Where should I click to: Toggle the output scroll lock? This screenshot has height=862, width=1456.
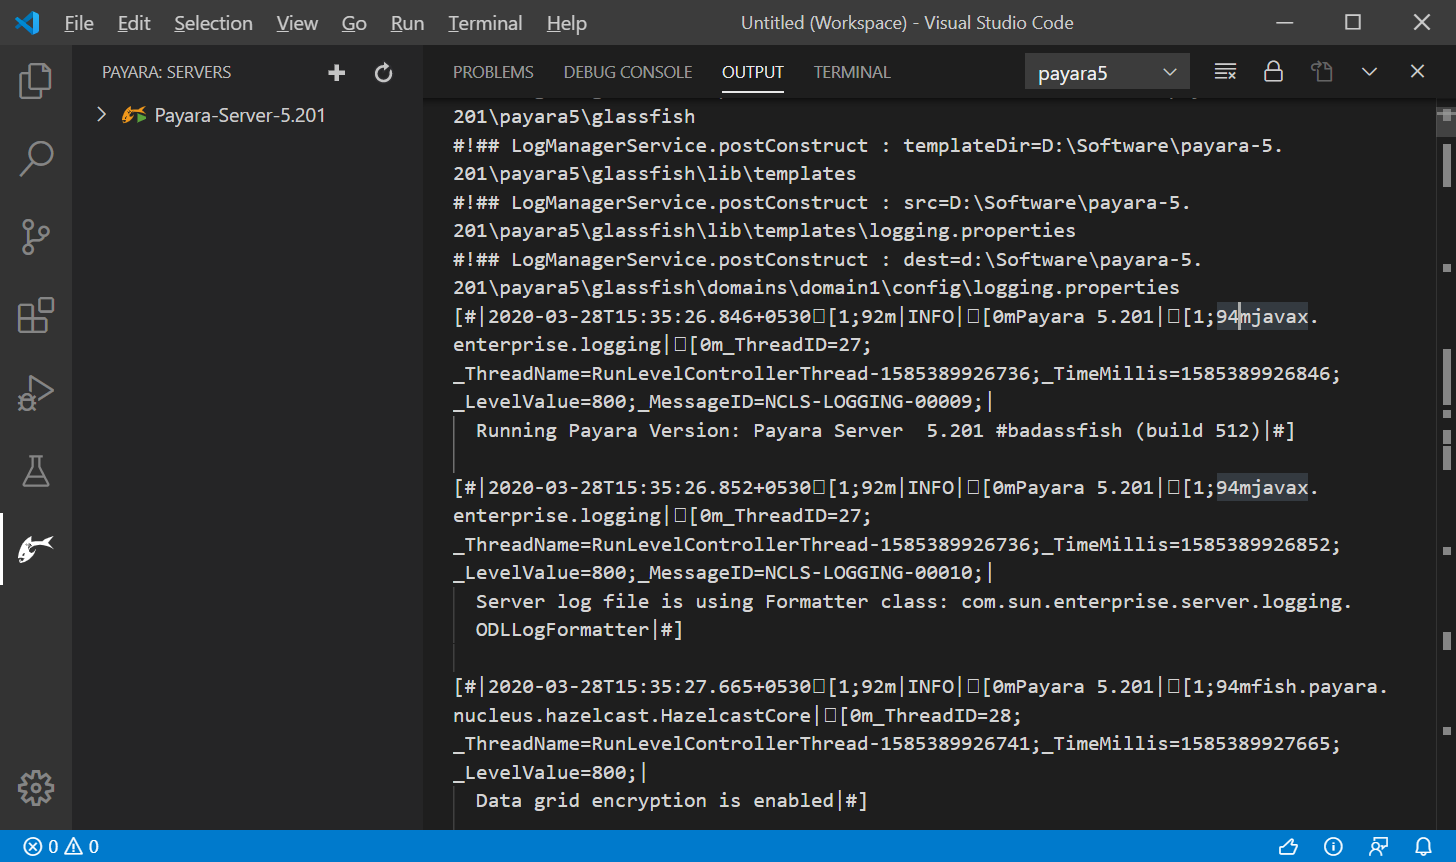1273,72
